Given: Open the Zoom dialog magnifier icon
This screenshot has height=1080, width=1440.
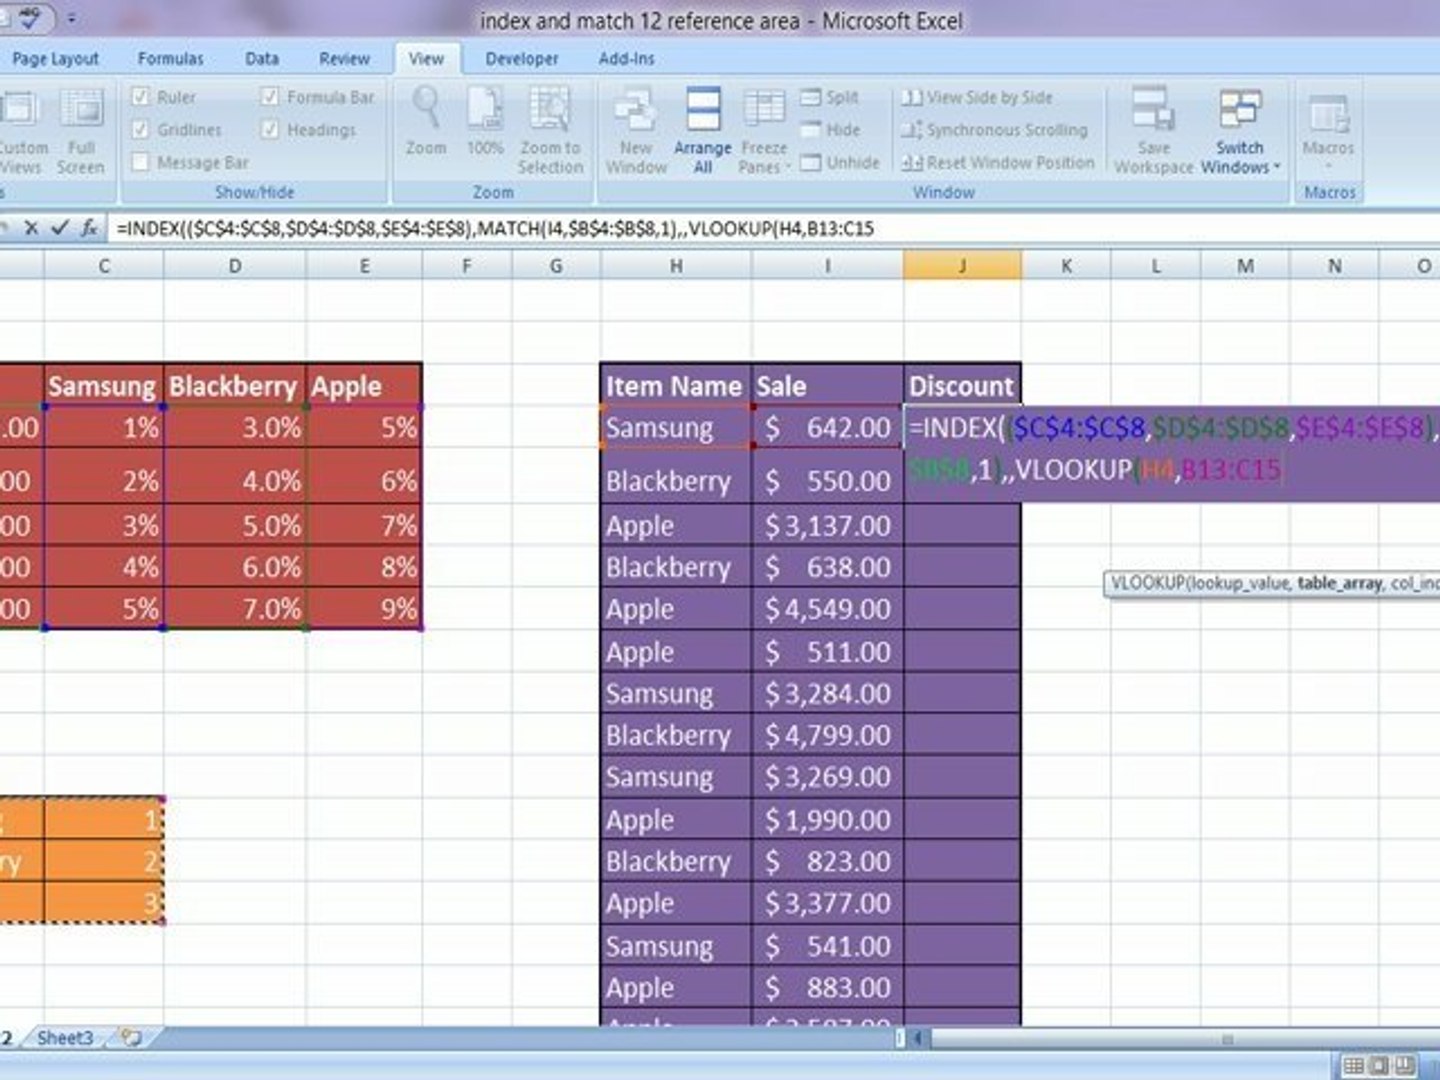Looking at the screenshot, I should (x=426, y=109).
